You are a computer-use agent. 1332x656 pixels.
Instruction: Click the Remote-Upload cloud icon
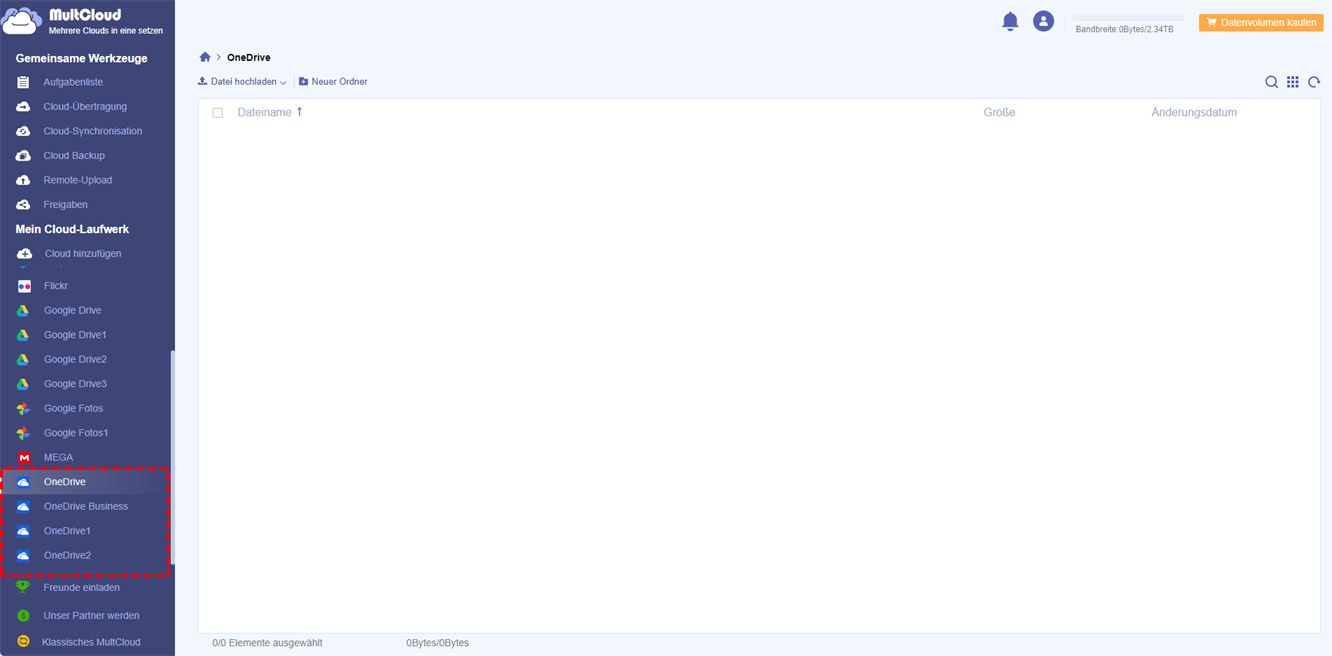23,180
